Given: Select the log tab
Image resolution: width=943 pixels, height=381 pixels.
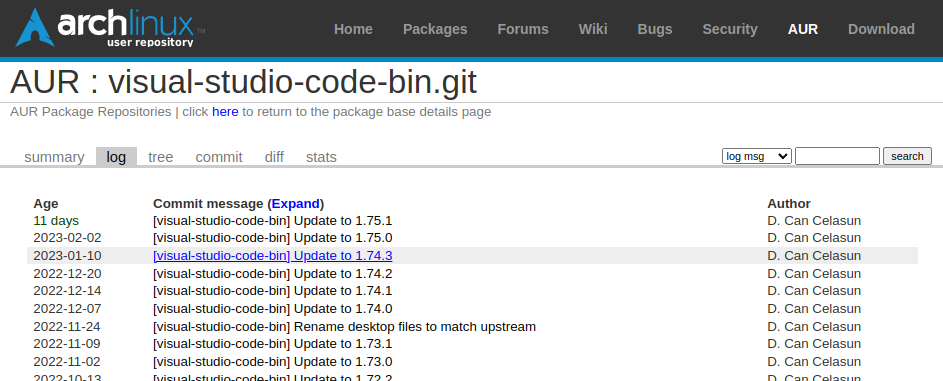Looking at the screenshot, I should (116, 157).
